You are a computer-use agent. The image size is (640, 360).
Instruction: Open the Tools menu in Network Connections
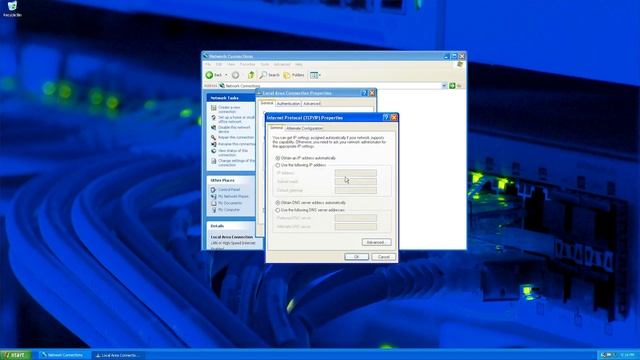click(x=265, y=64)
